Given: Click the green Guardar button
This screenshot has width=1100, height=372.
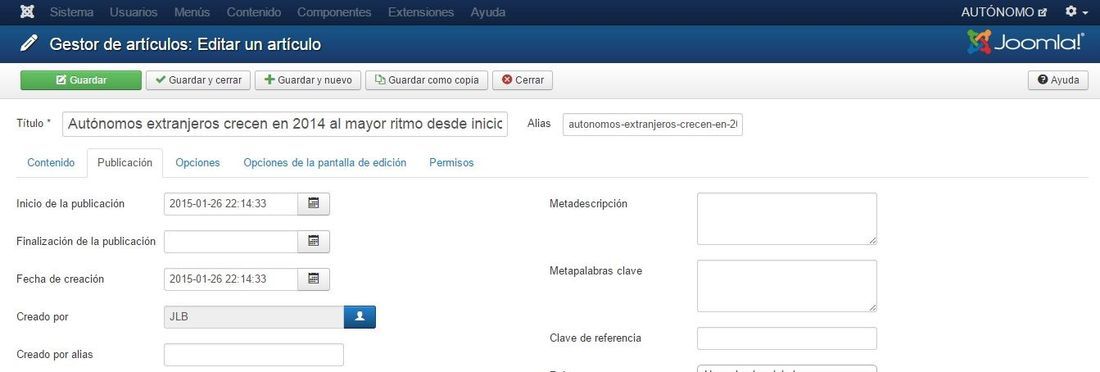Looking at the screenshot, I should 81,80.
